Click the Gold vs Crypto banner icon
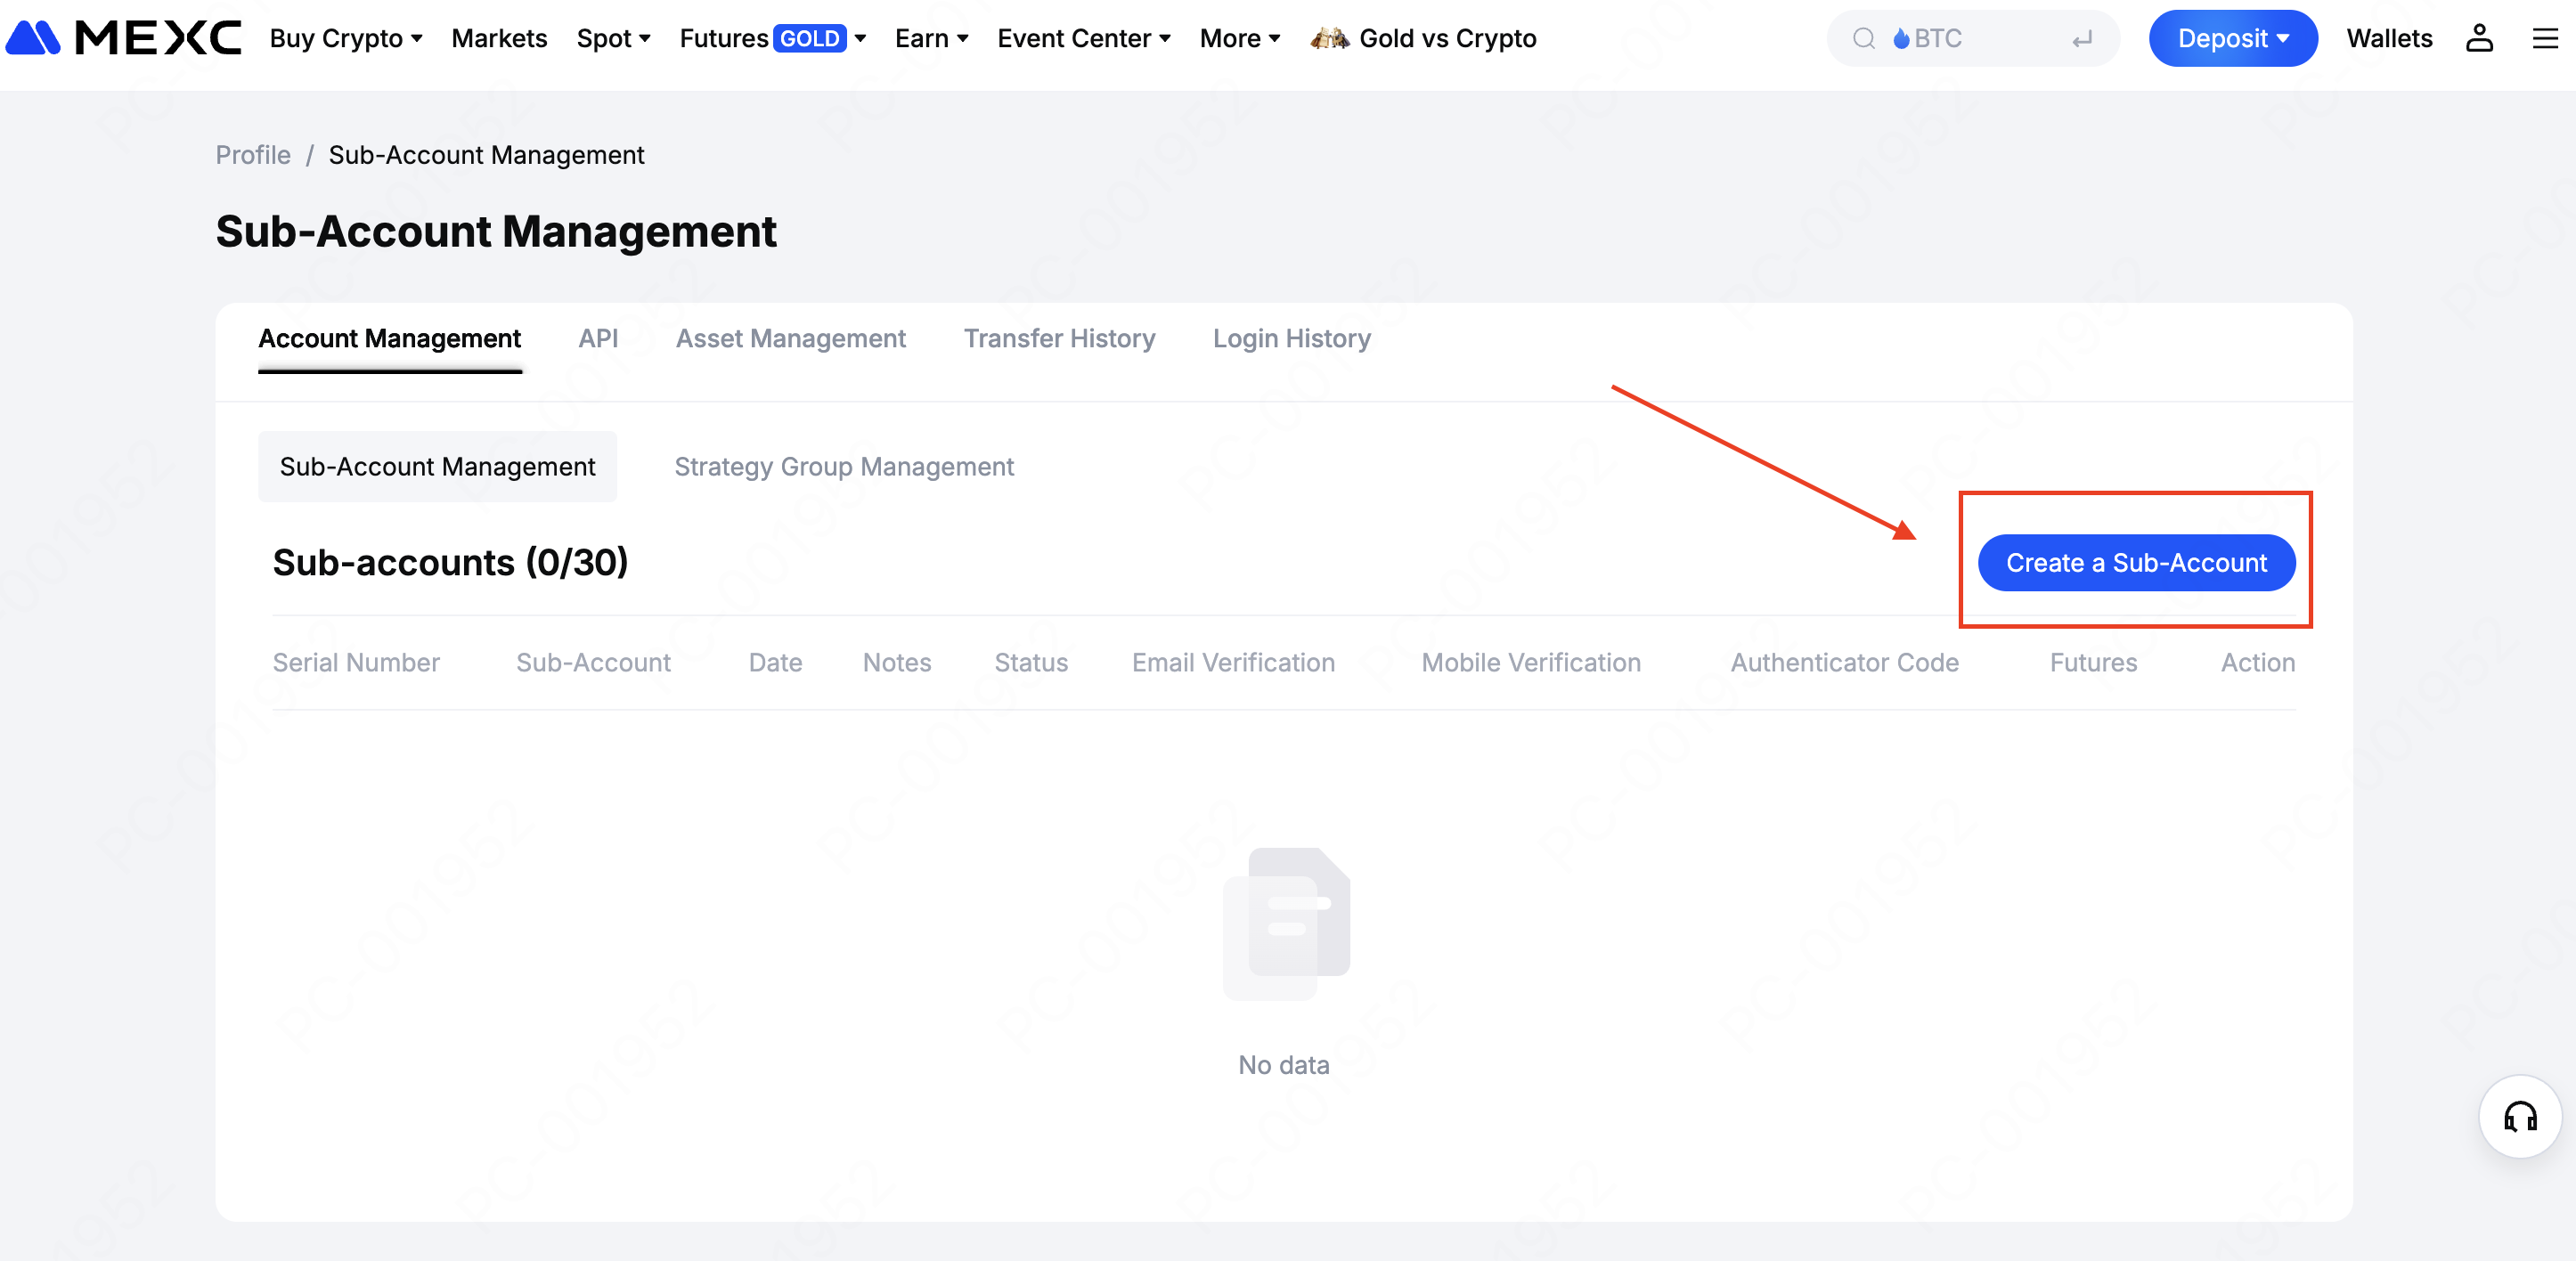Screen dimensions: 2576x1261 point(1329,38)
